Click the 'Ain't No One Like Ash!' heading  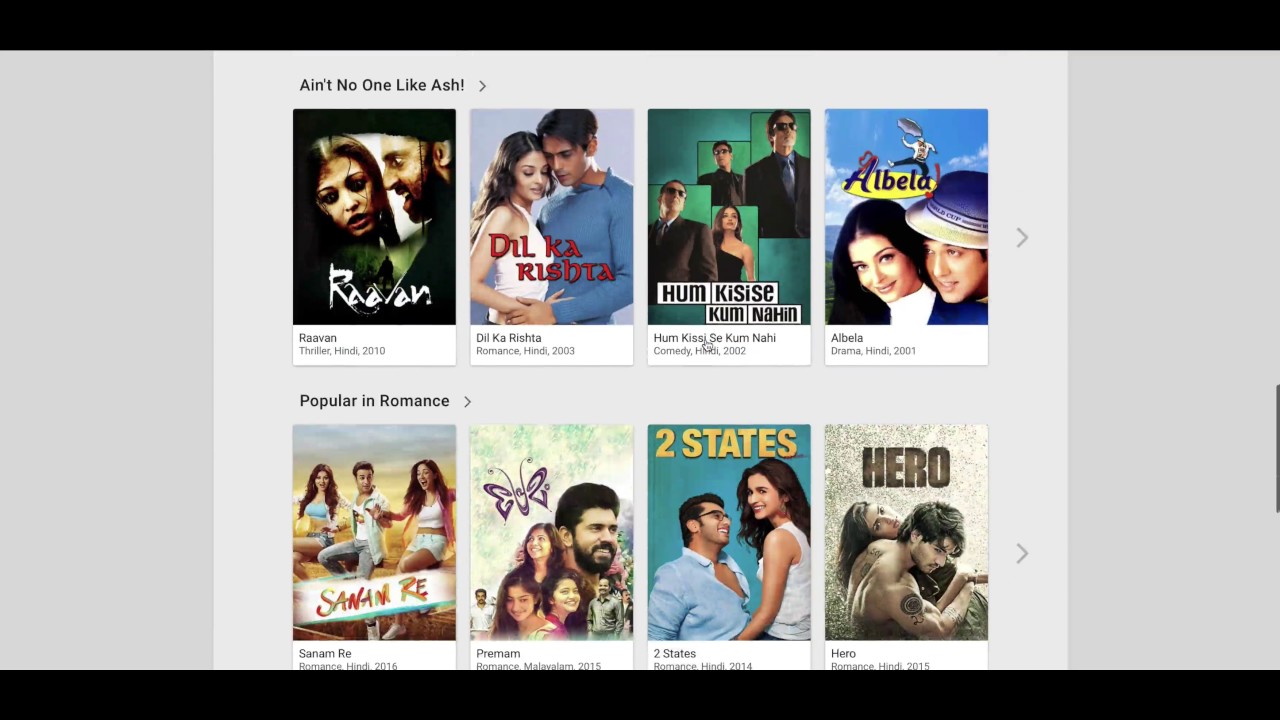click(x=382, y=86)
